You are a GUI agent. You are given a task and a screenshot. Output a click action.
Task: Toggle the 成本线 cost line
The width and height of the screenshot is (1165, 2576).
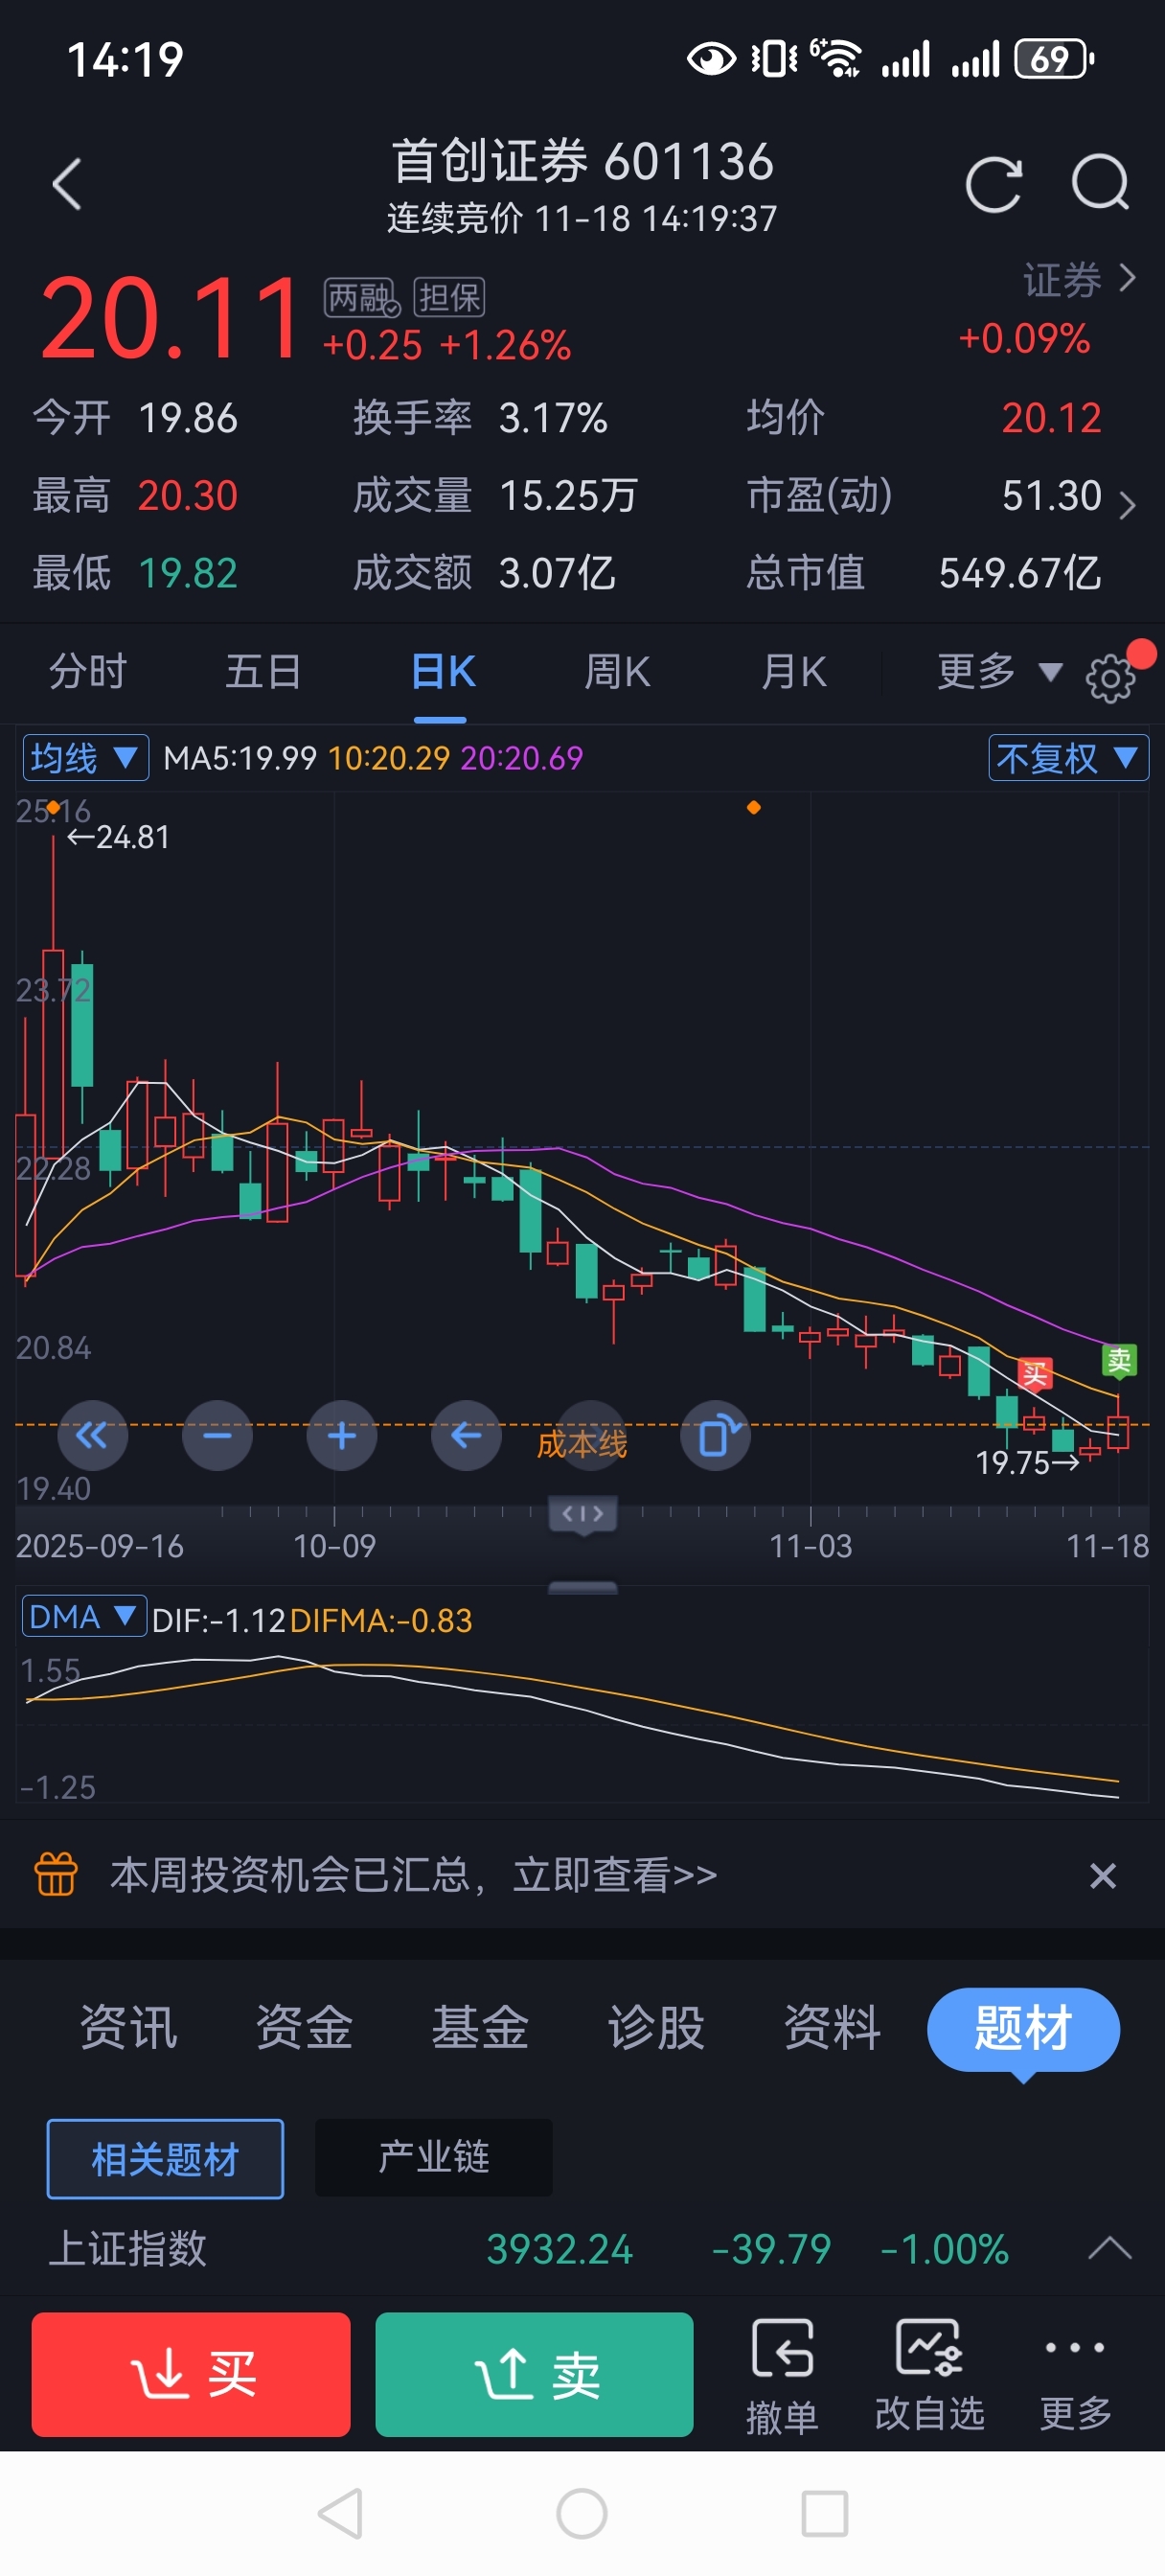582,1443
